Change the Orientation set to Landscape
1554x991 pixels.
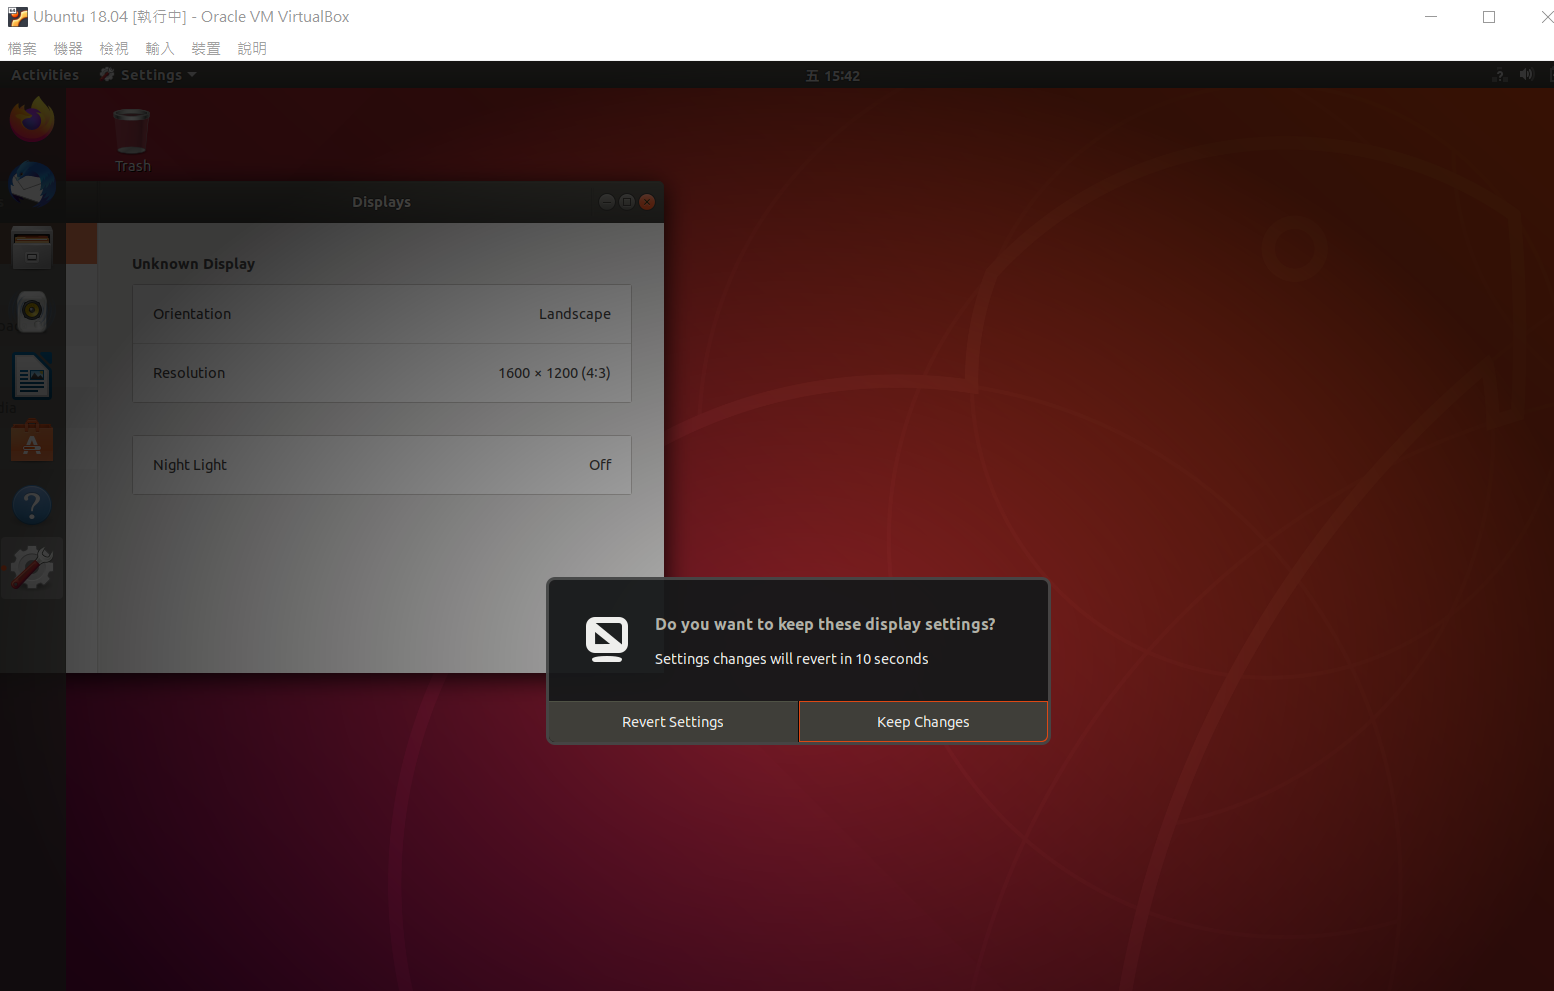382,314
